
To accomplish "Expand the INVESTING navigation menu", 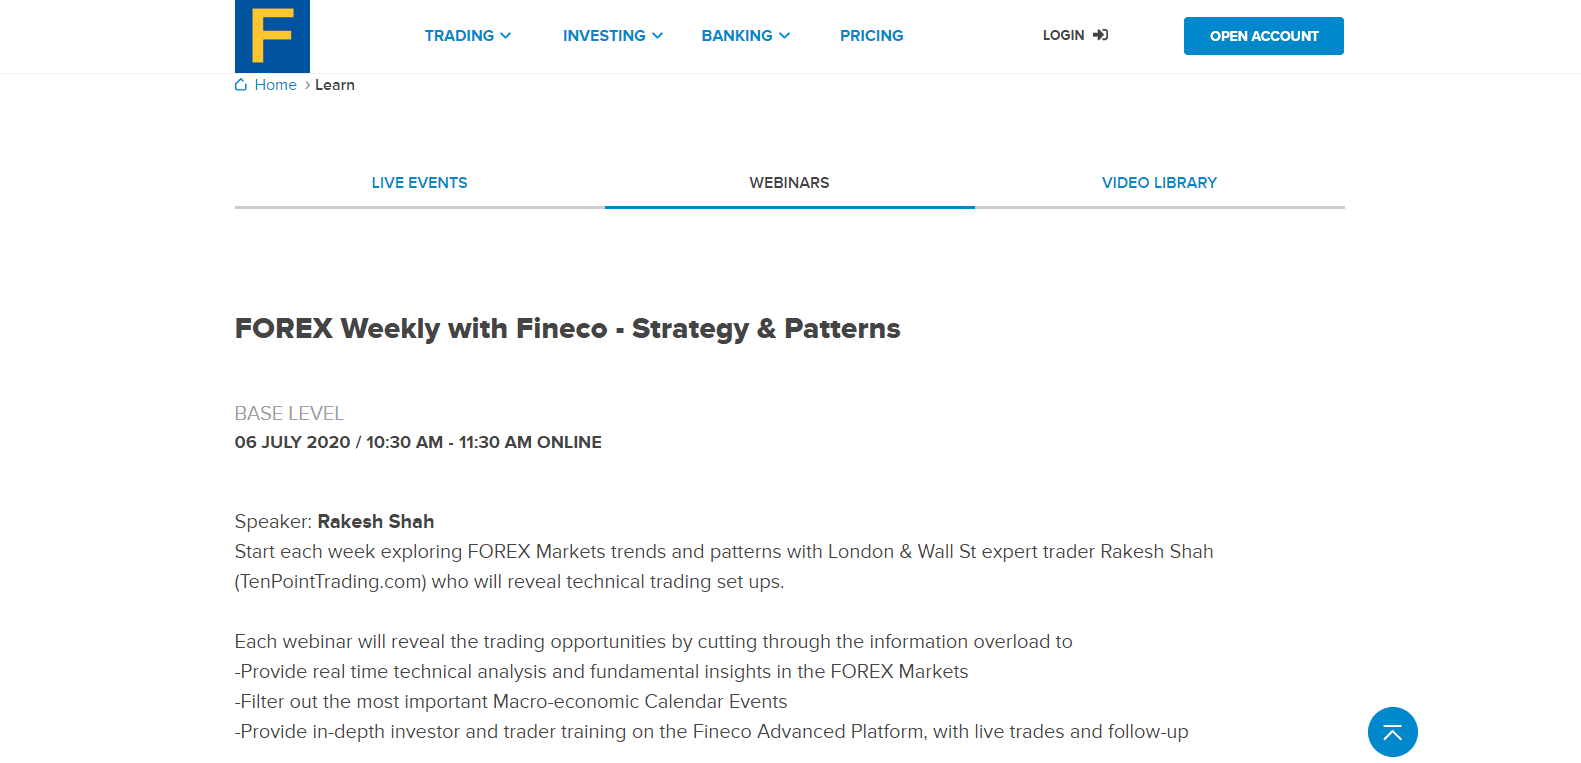I will (605, 36).
